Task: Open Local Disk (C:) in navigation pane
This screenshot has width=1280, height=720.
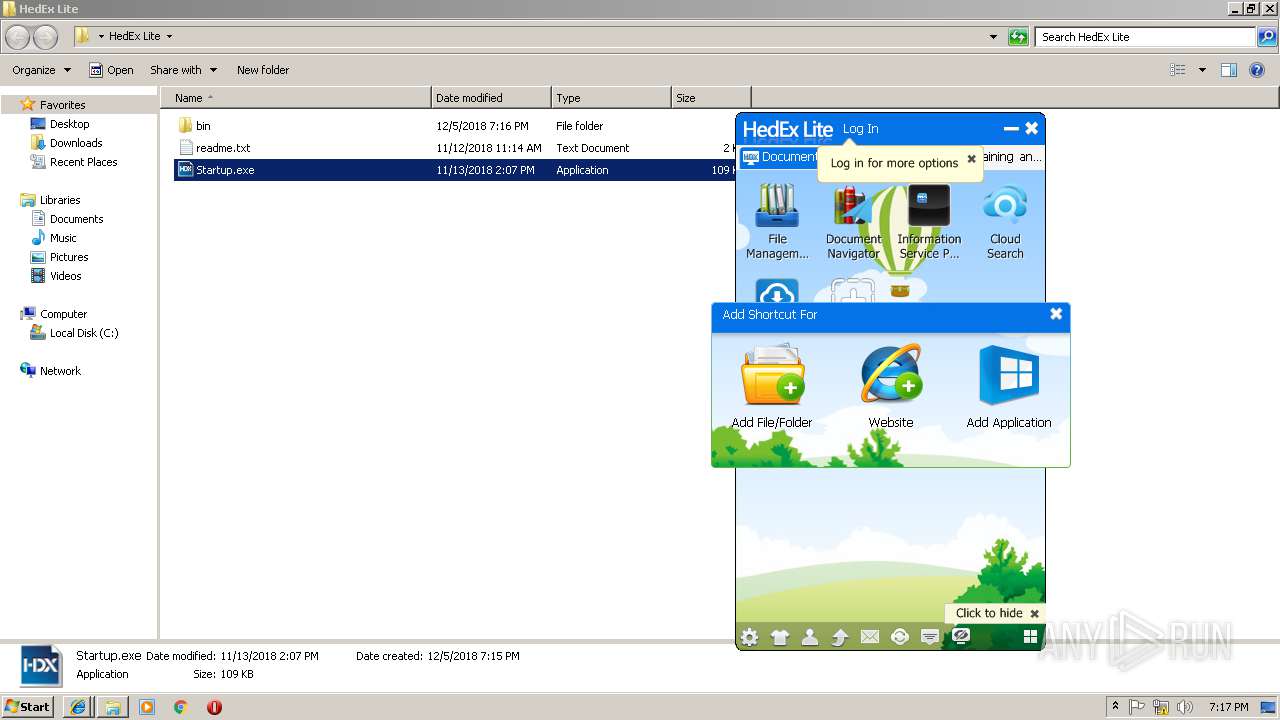Action: (84, 333)
